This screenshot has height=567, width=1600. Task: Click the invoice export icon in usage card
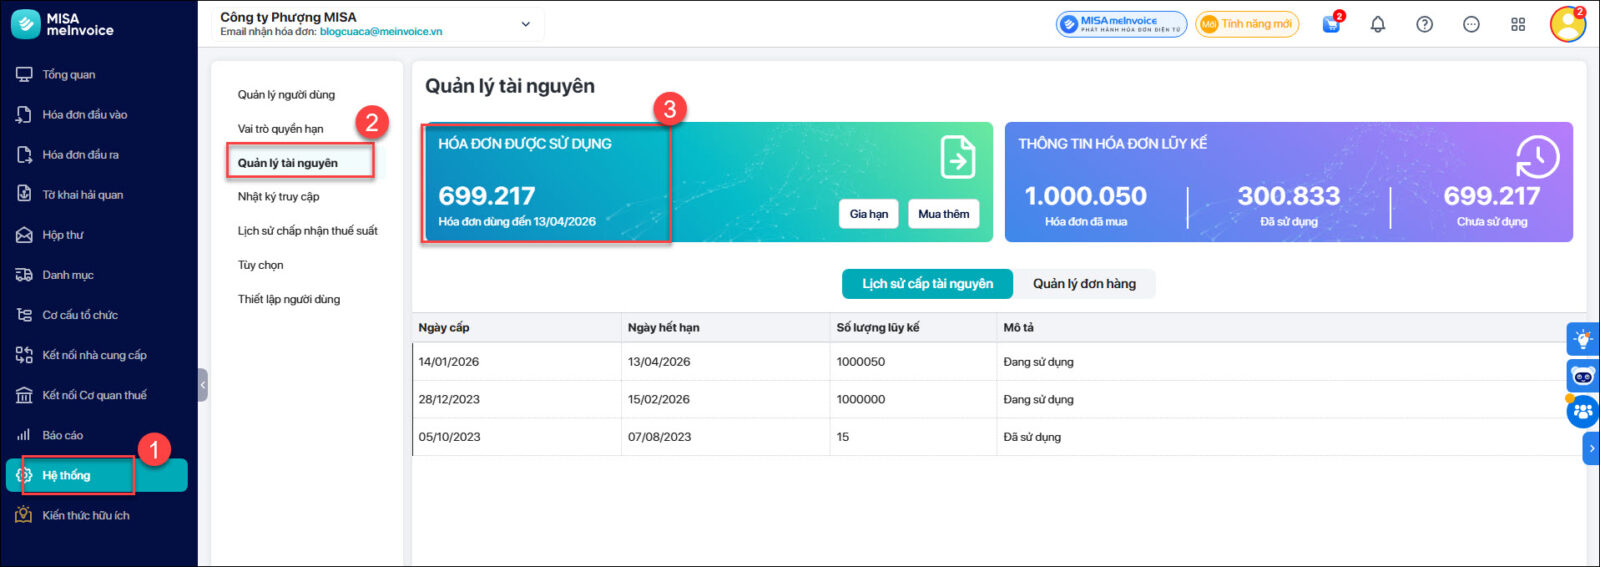click(x=957, y=158)
